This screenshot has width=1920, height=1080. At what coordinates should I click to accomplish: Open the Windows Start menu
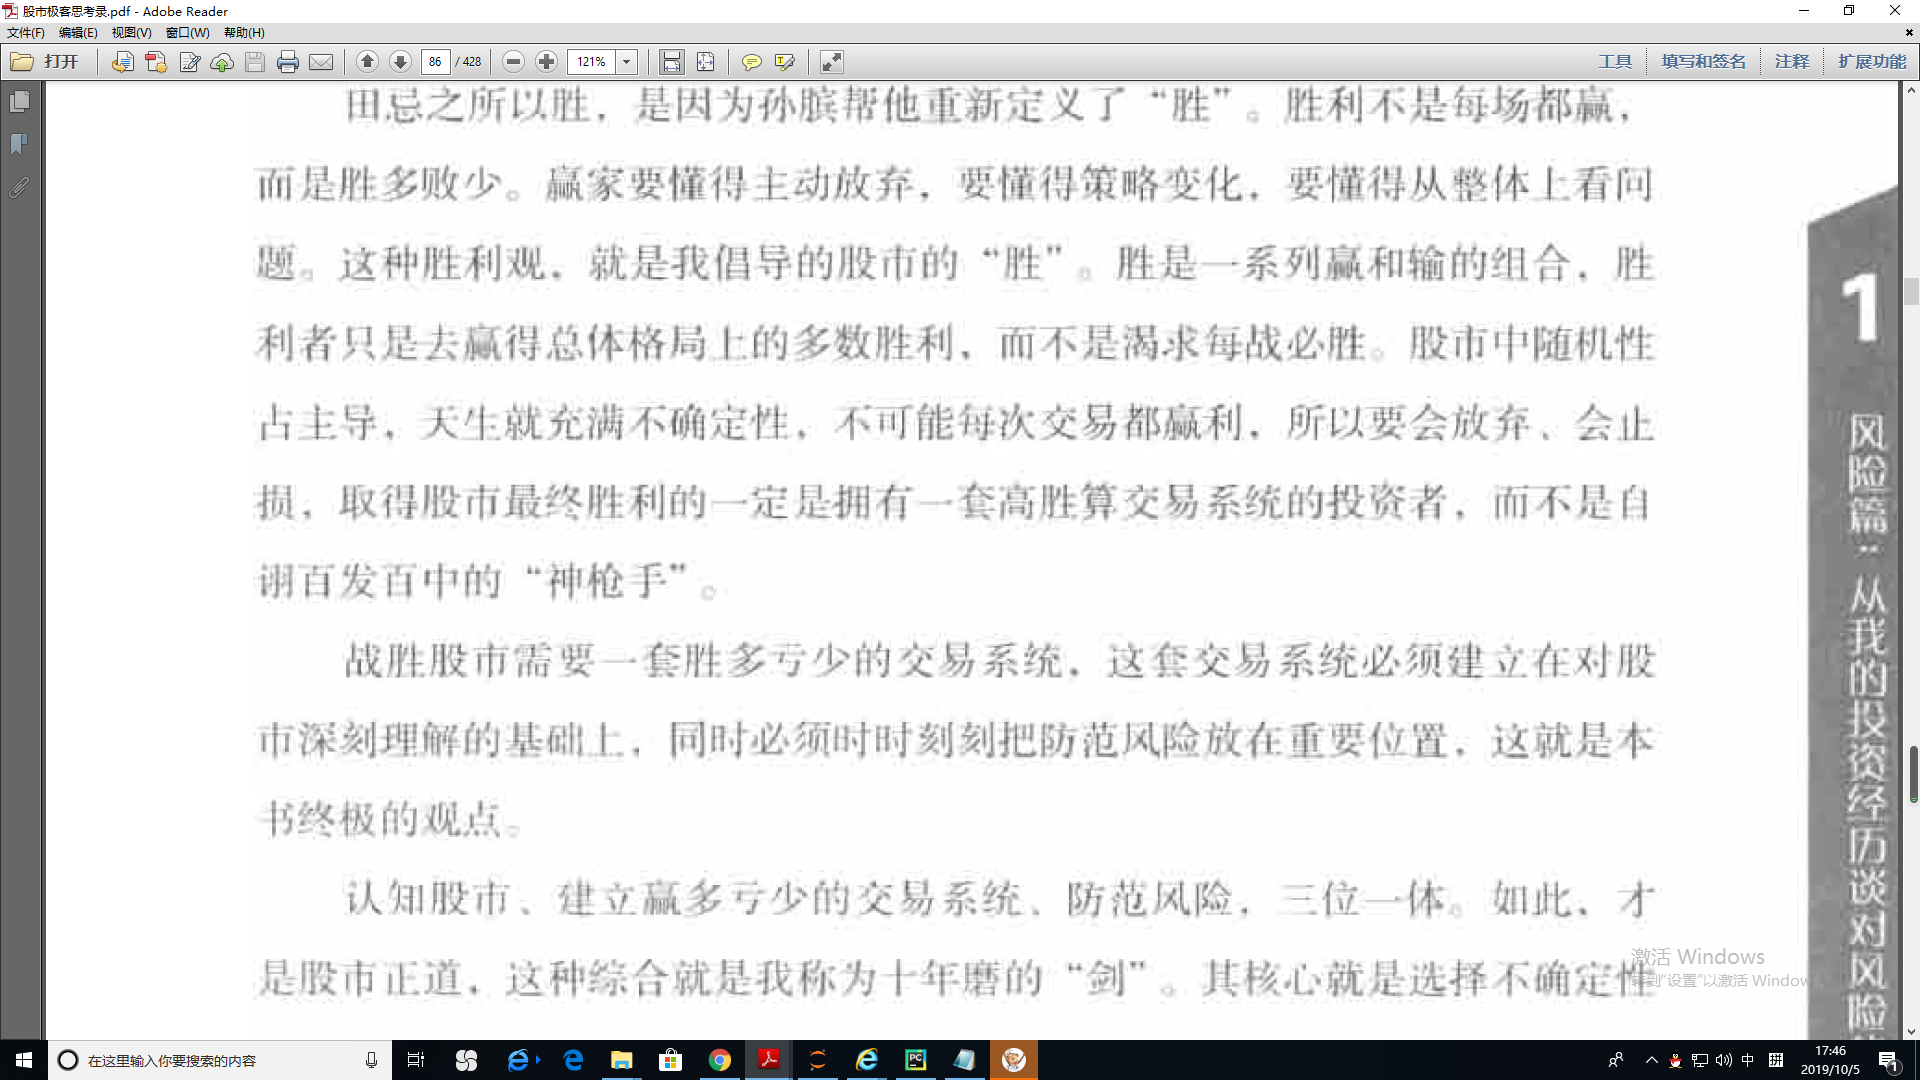[x=24, y=1060]
